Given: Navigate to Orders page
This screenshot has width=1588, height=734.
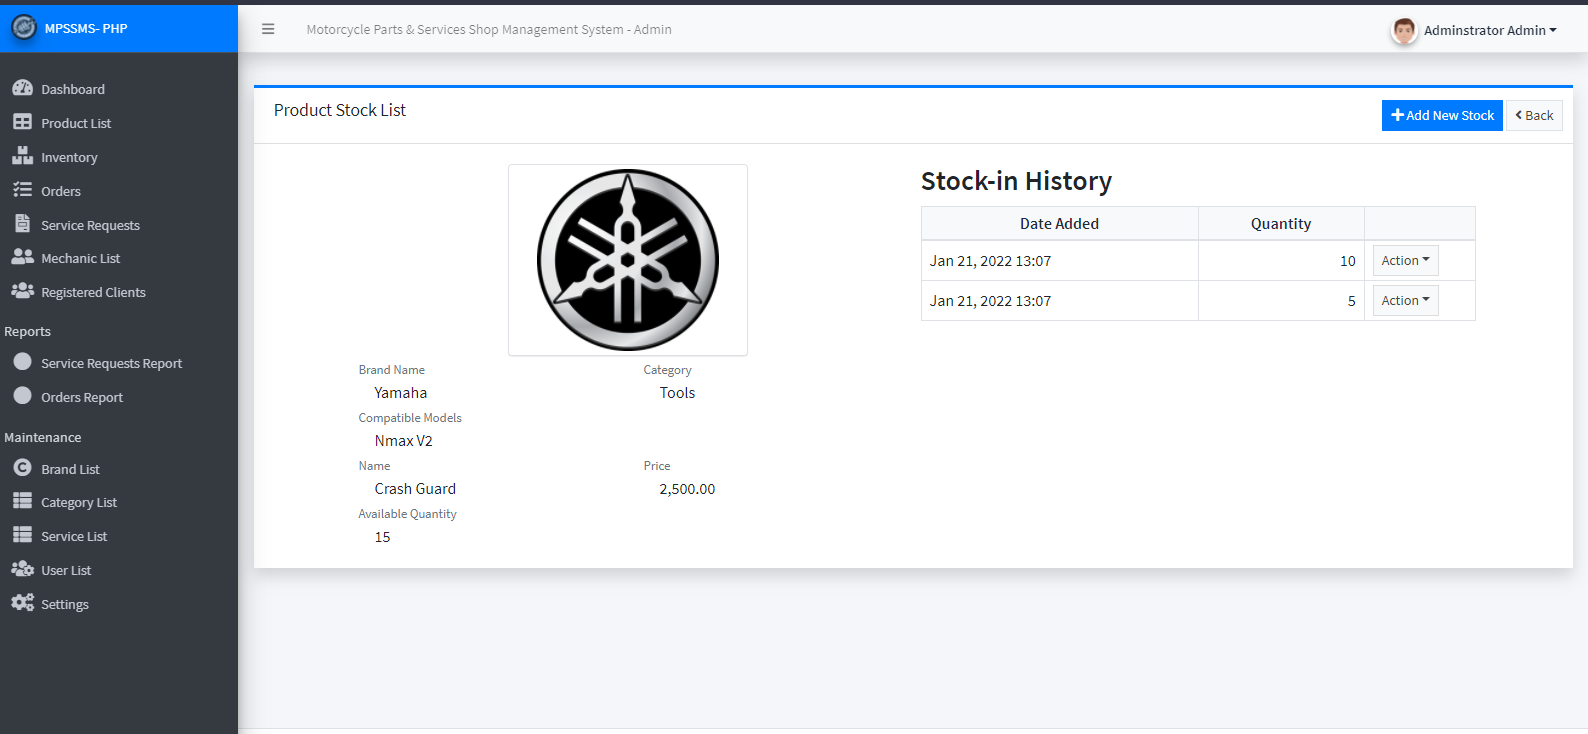Looking at the screenshot, I should [x=119, y=191].
